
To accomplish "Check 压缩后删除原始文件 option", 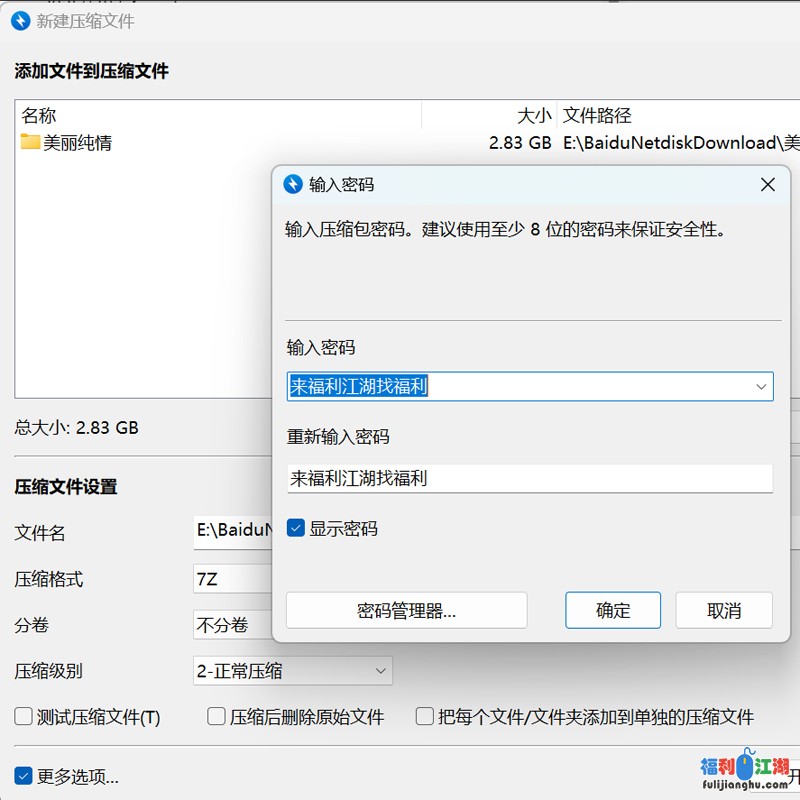I will click(215, 717).
